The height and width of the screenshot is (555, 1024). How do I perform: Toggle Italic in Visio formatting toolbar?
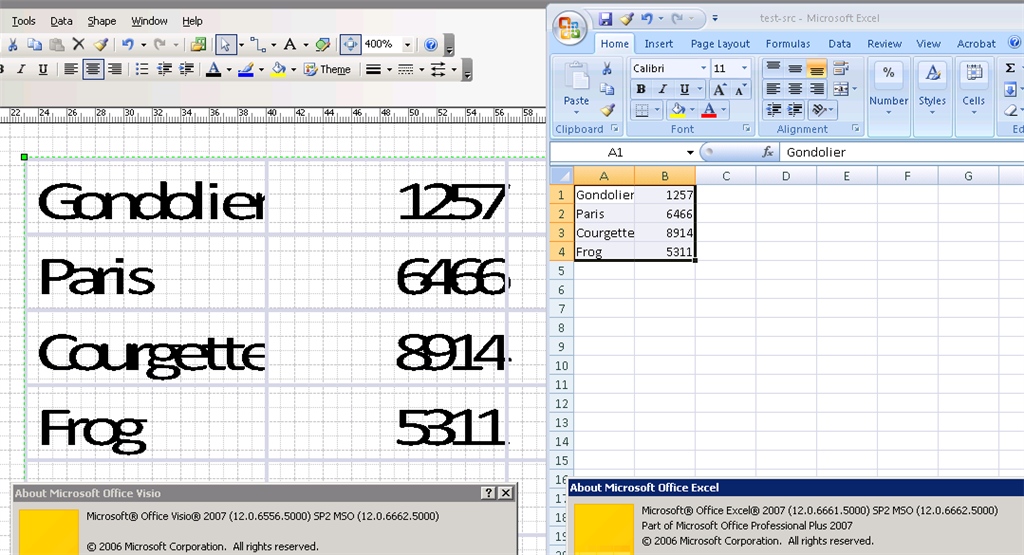point(21,69)
